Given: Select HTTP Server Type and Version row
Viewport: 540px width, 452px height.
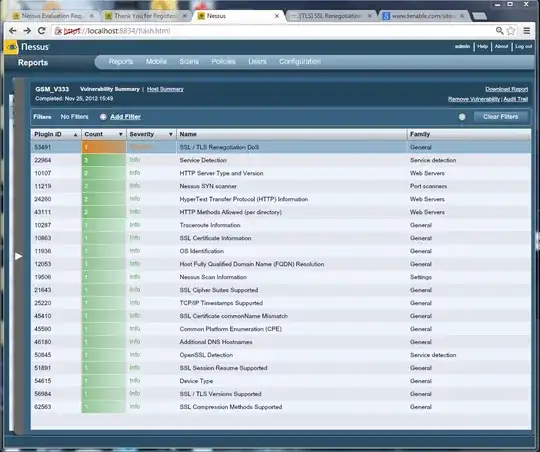Looking at the screenshot, I should click(x=281, y=173).
